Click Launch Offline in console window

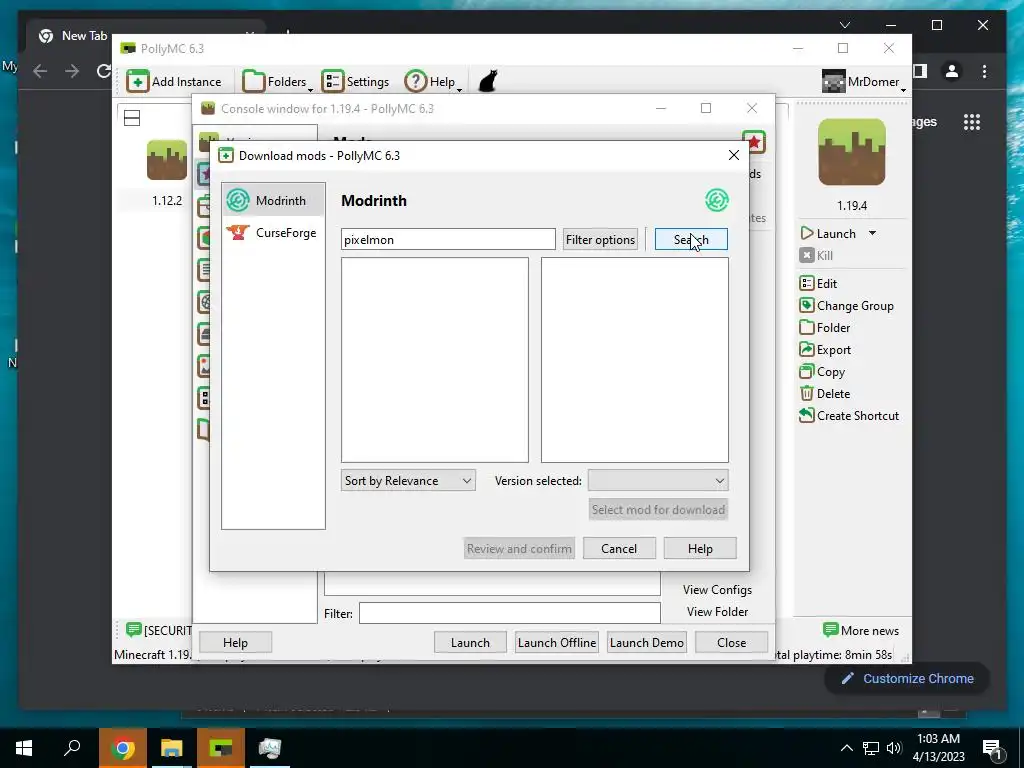point(557,643)
